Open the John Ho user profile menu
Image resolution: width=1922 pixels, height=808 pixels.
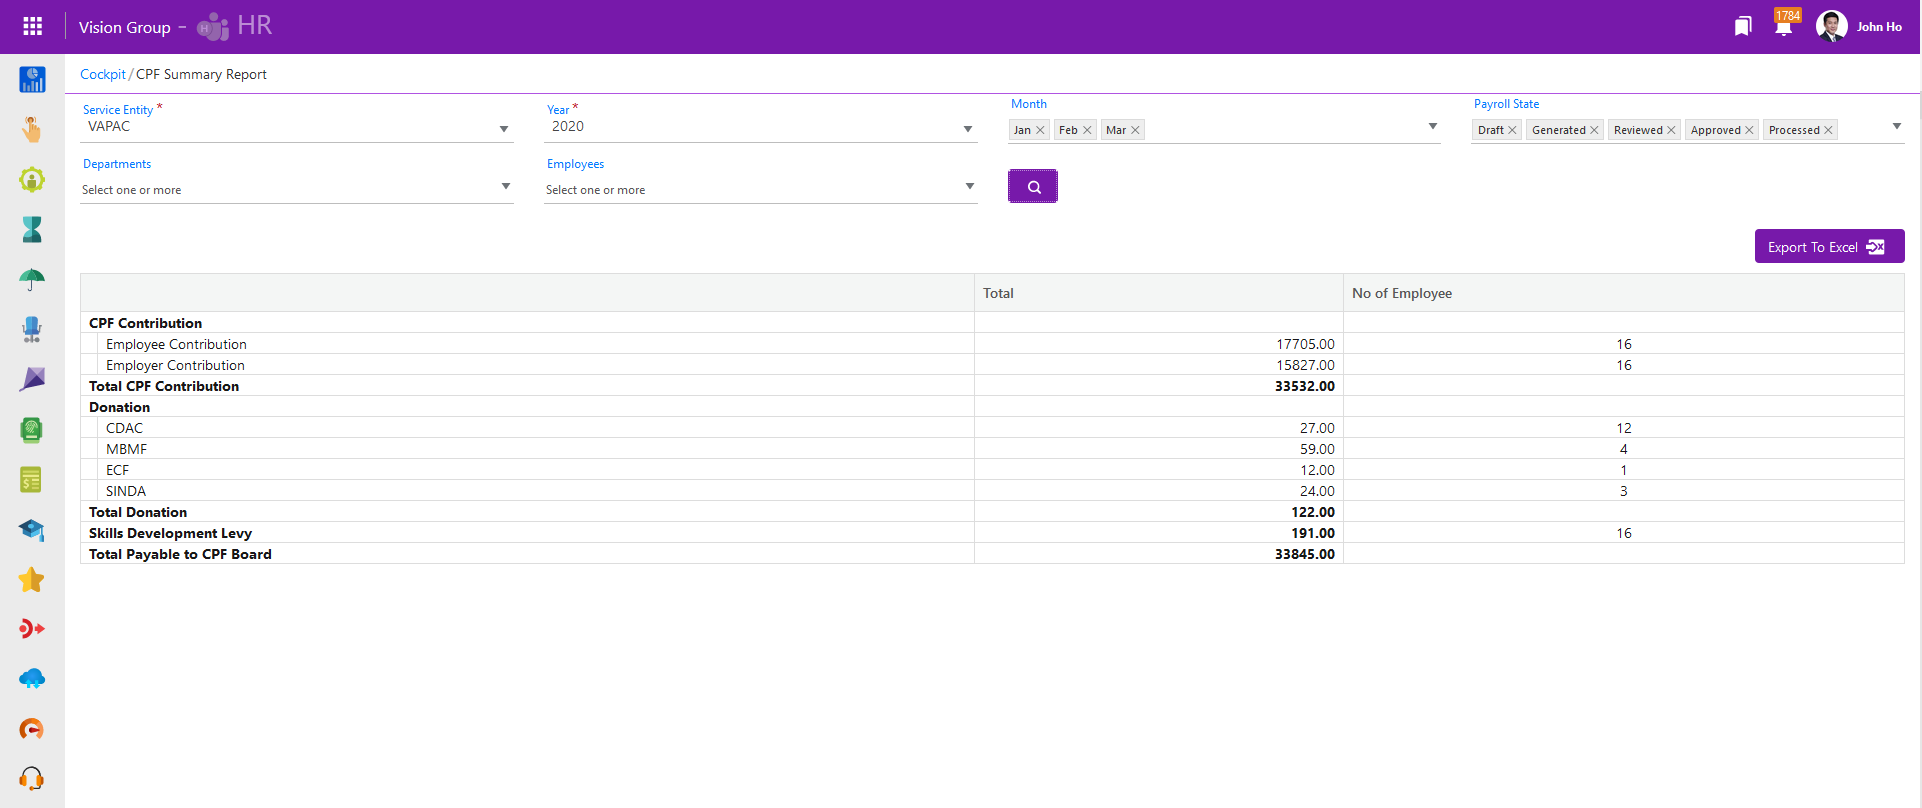pos(1860,27)
